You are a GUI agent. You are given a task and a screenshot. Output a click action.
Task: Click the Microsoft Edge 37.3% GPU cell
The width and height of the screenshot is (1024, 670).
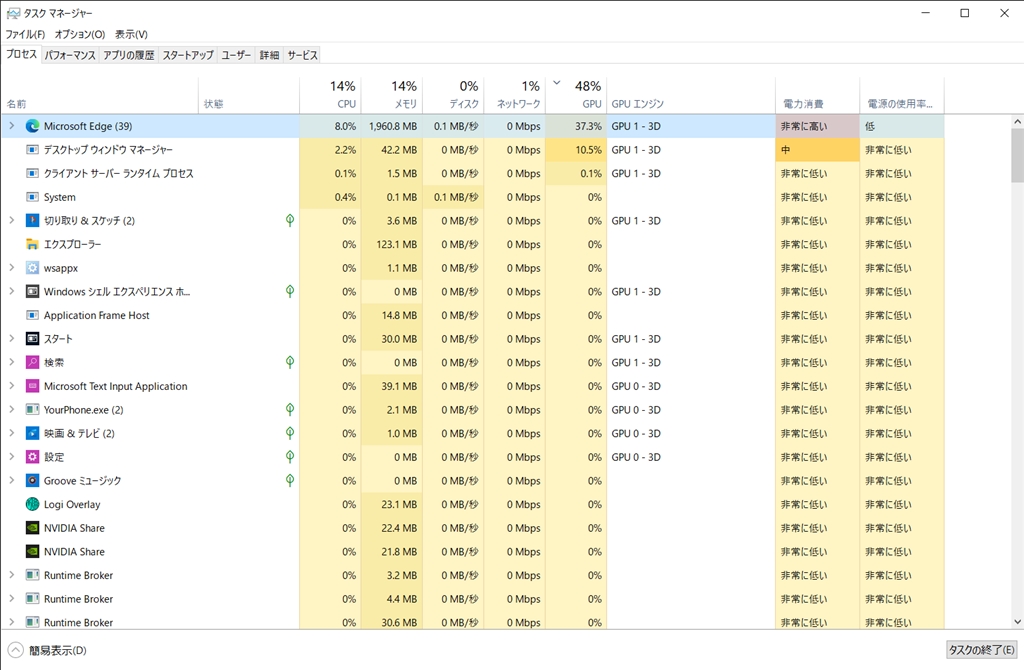coord(576,126)
